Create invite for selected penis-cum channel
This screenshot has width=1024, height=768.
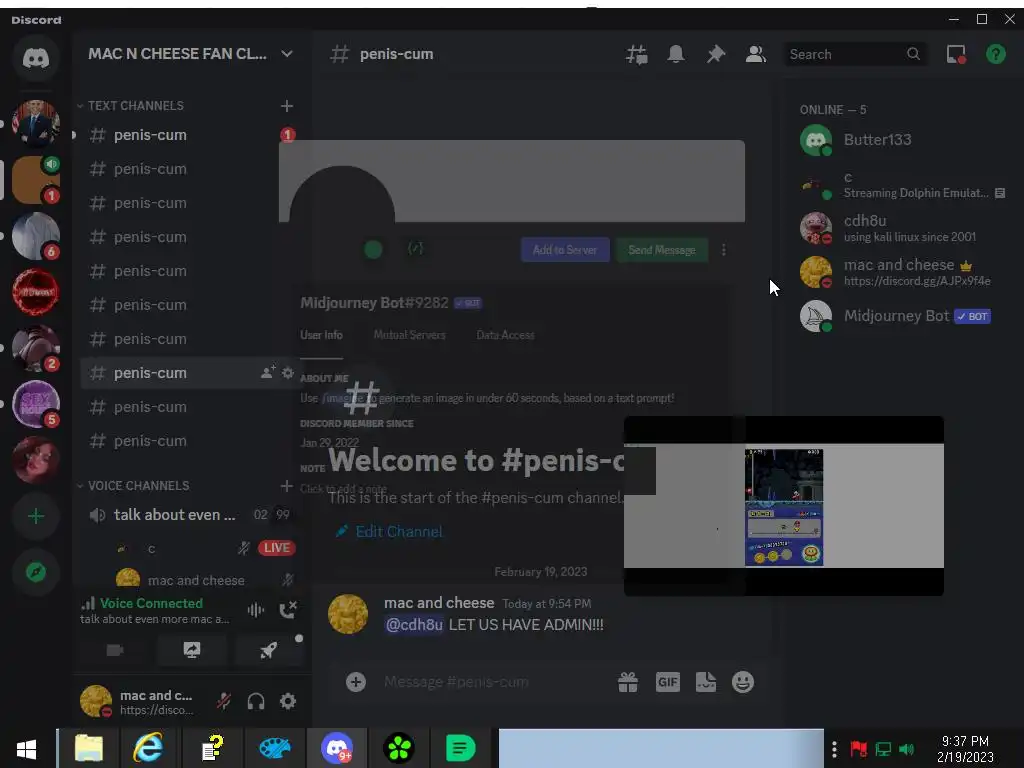point(268,373)
